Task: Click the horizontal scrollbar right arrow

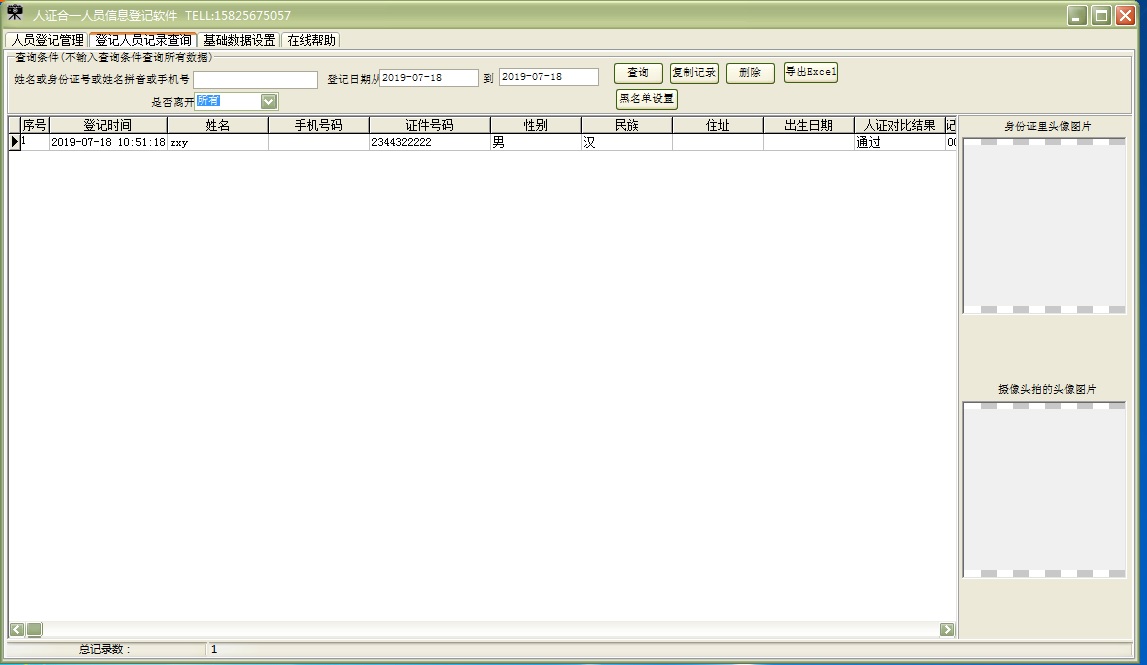Action: [946, 629]
